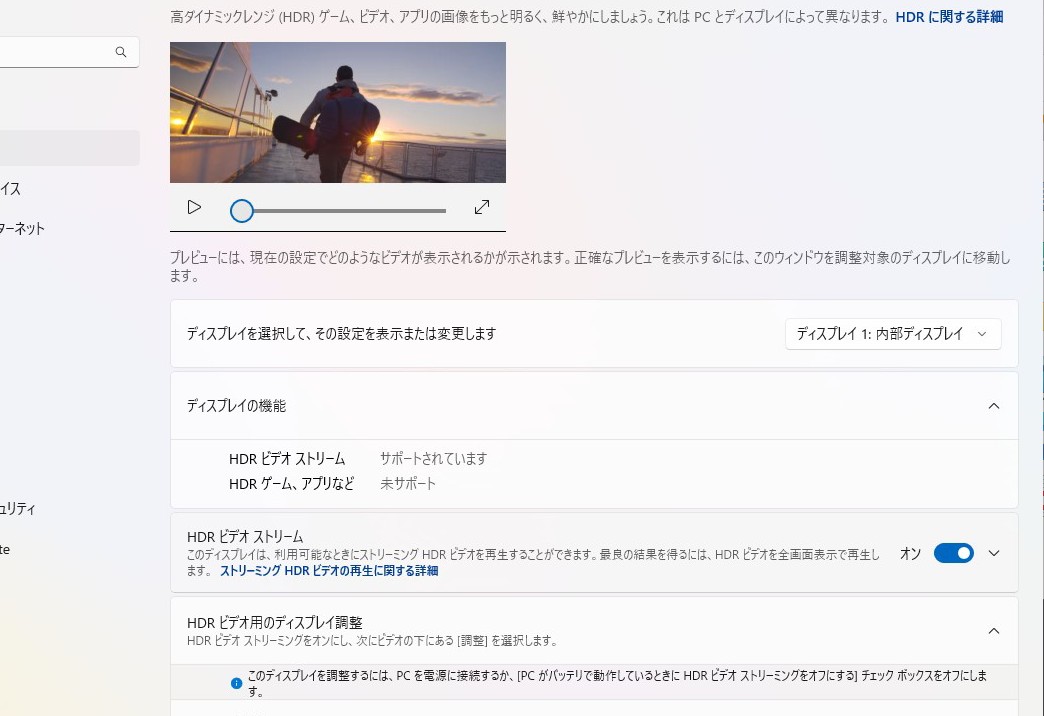
Task: Click the サポートされています status text
Action: pos(433,458)
